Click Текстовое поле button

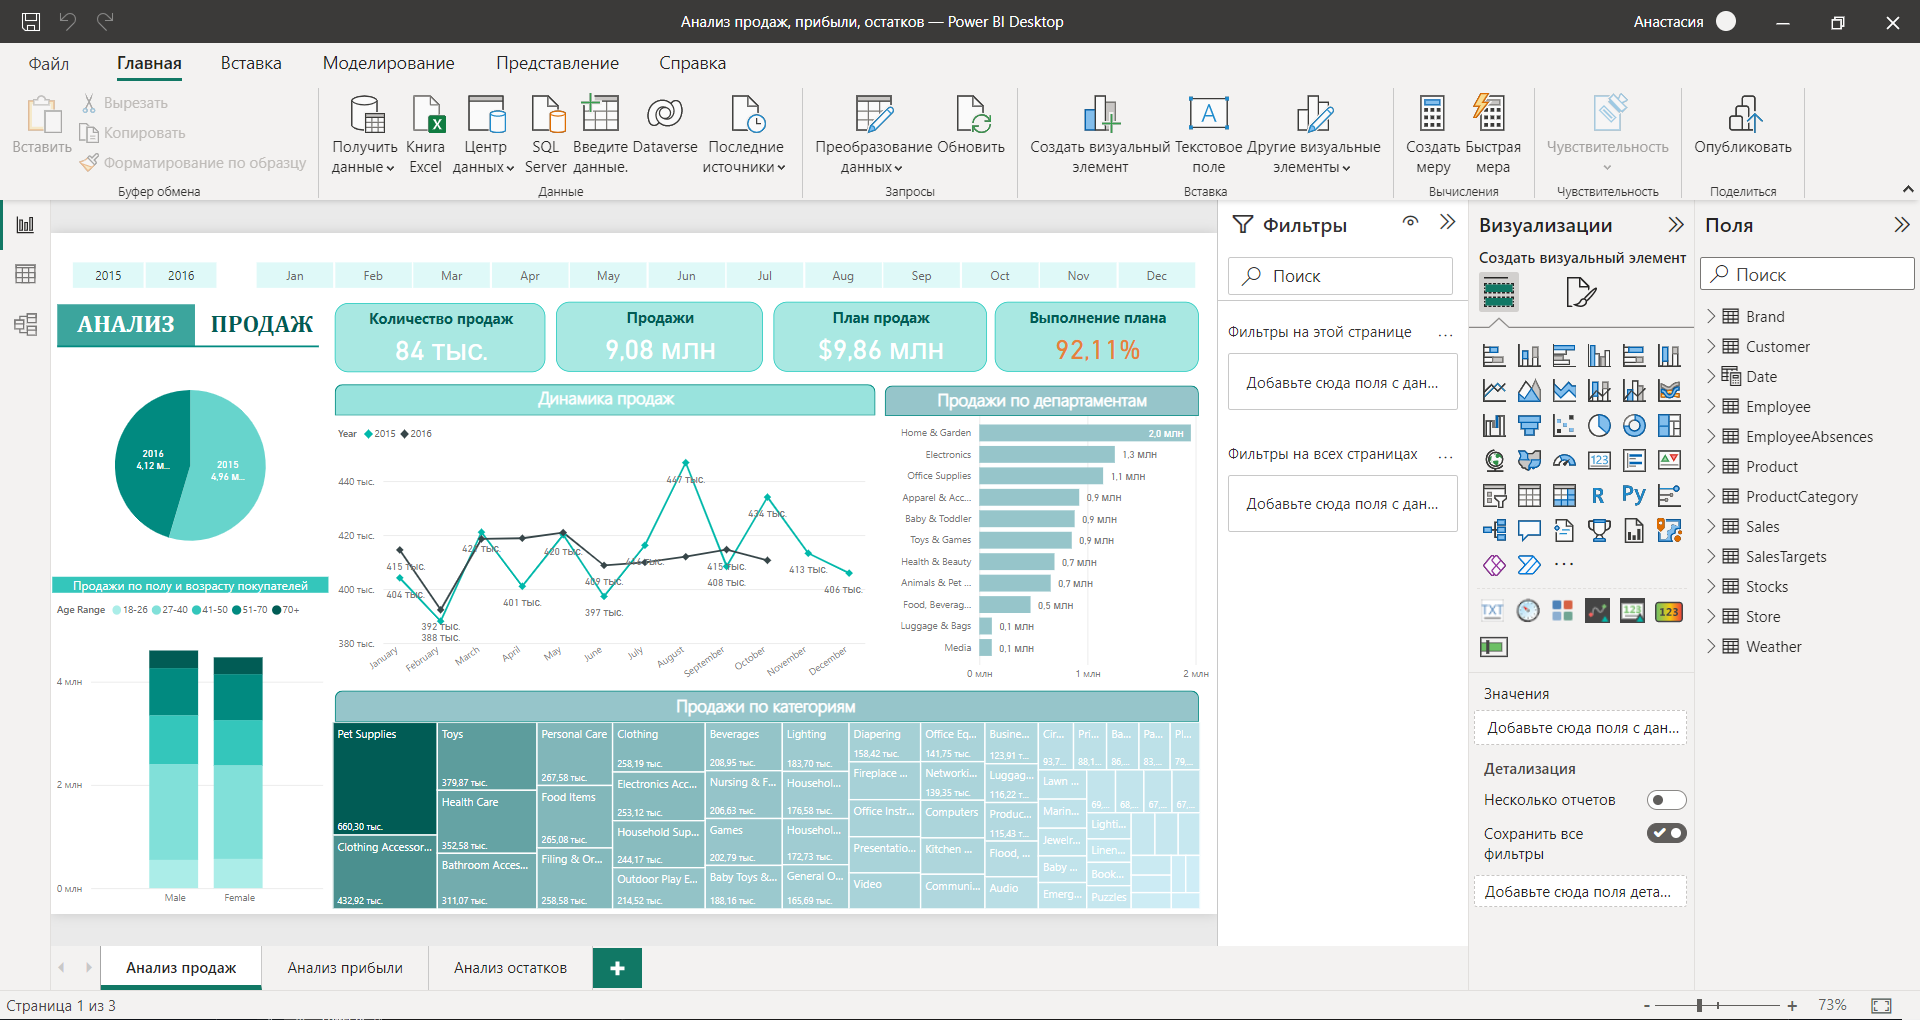[x=1208, y=135]
